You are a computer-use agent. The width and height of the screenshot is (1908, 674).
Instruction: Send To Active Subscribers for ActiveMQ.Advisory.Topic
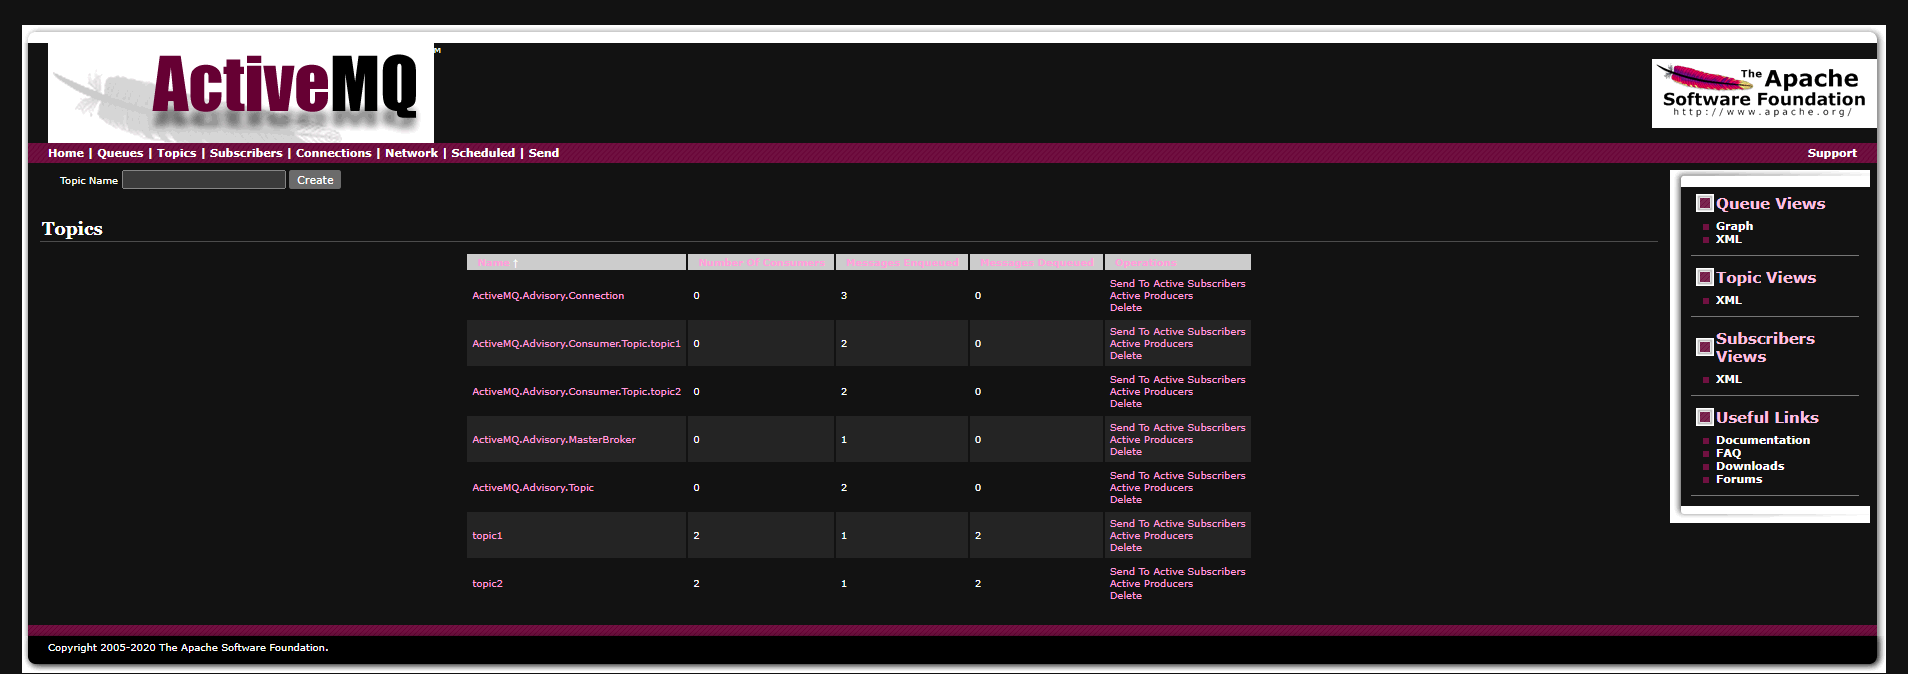[x=1178, y=476]
